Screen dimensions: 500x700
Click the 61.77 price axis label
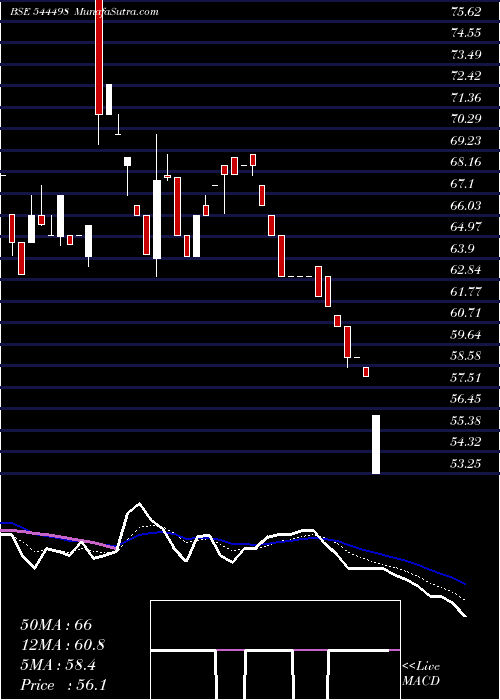pos(466,292)
